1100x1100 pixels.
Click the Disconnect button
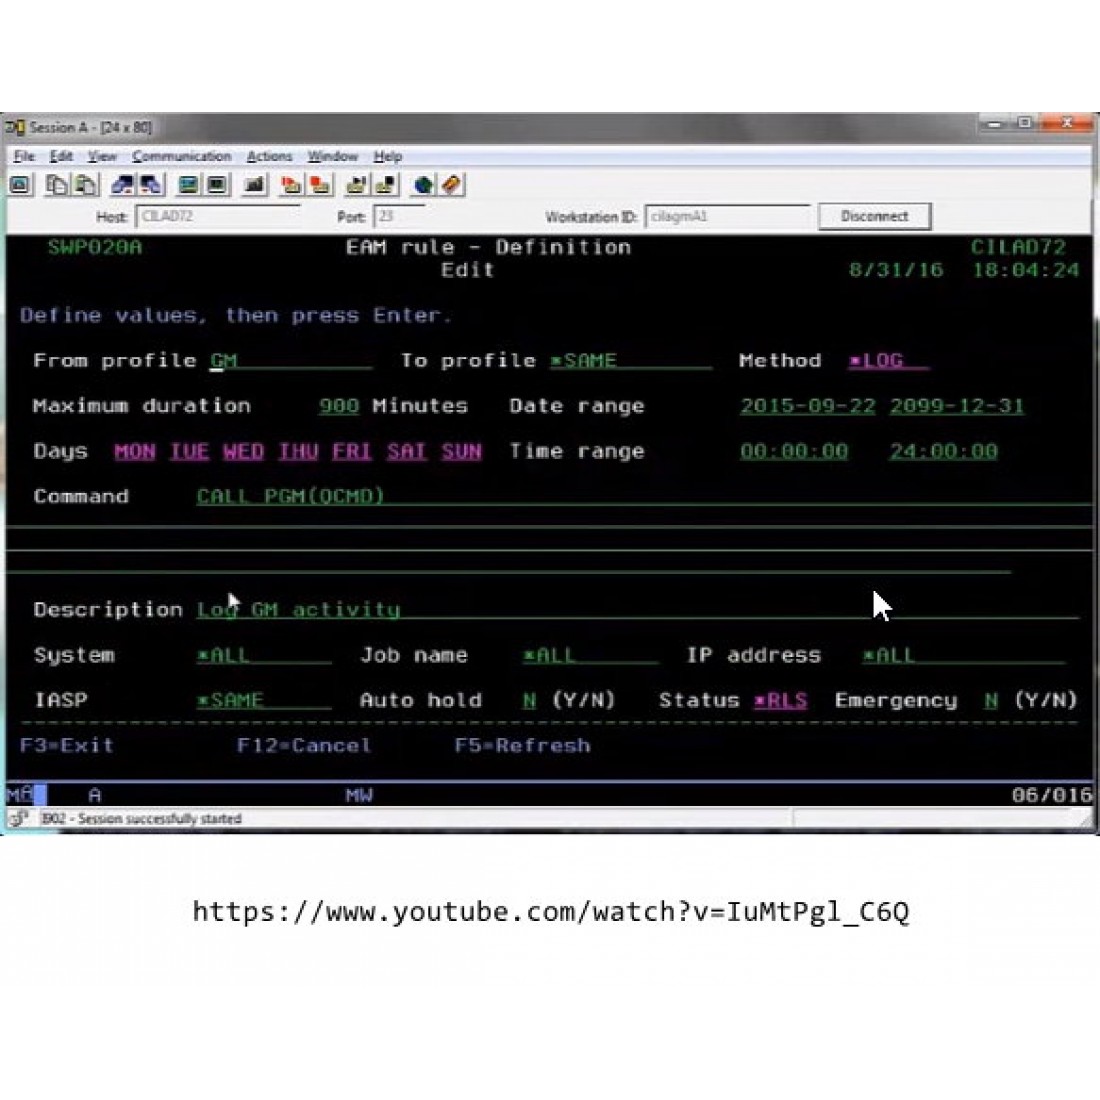(x=874, y=216)
